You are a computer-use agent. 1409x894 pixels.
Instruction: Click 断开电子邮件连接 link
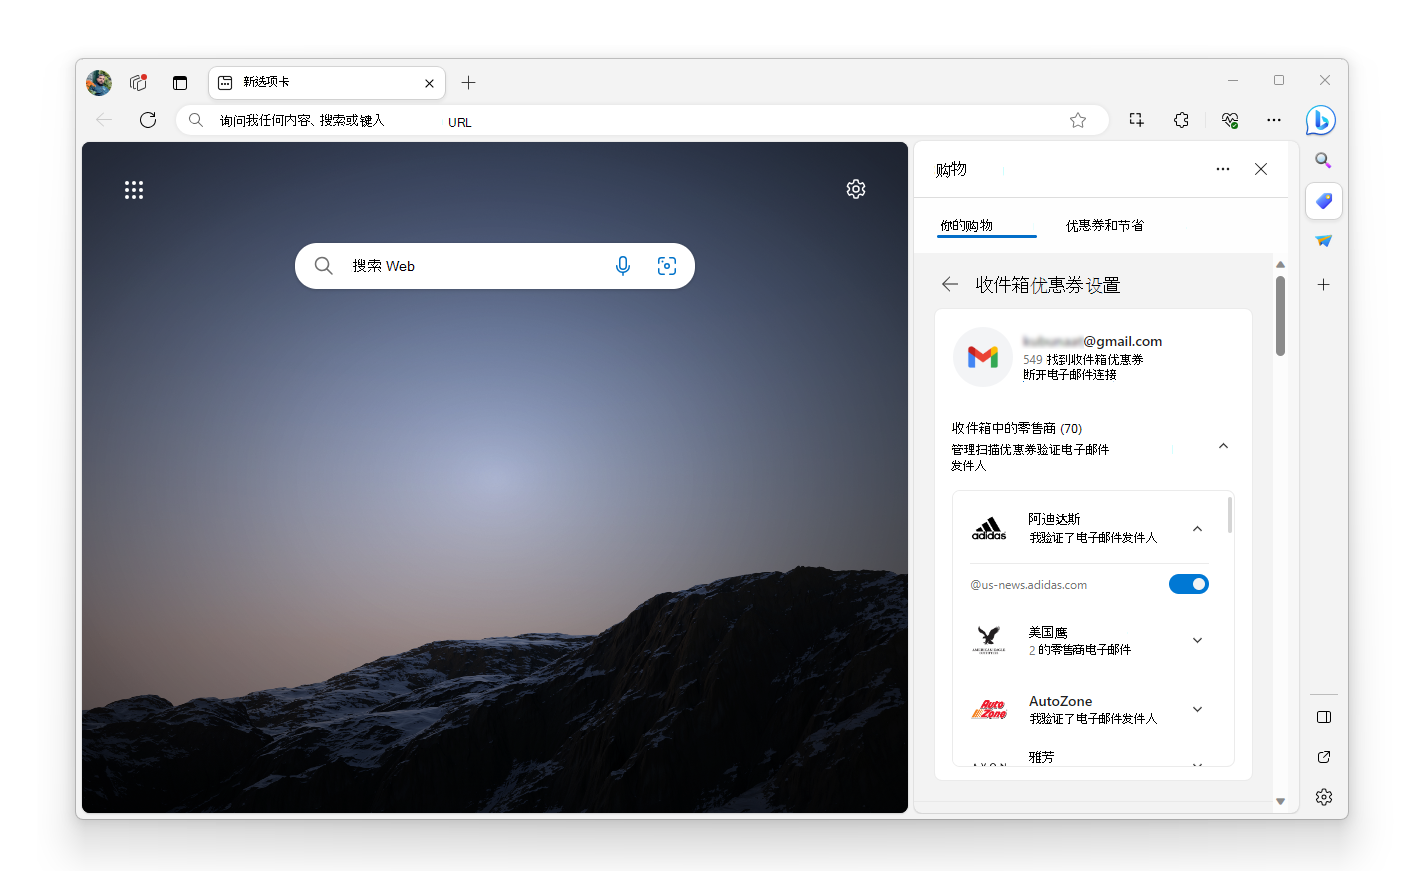pos(1070,375)
